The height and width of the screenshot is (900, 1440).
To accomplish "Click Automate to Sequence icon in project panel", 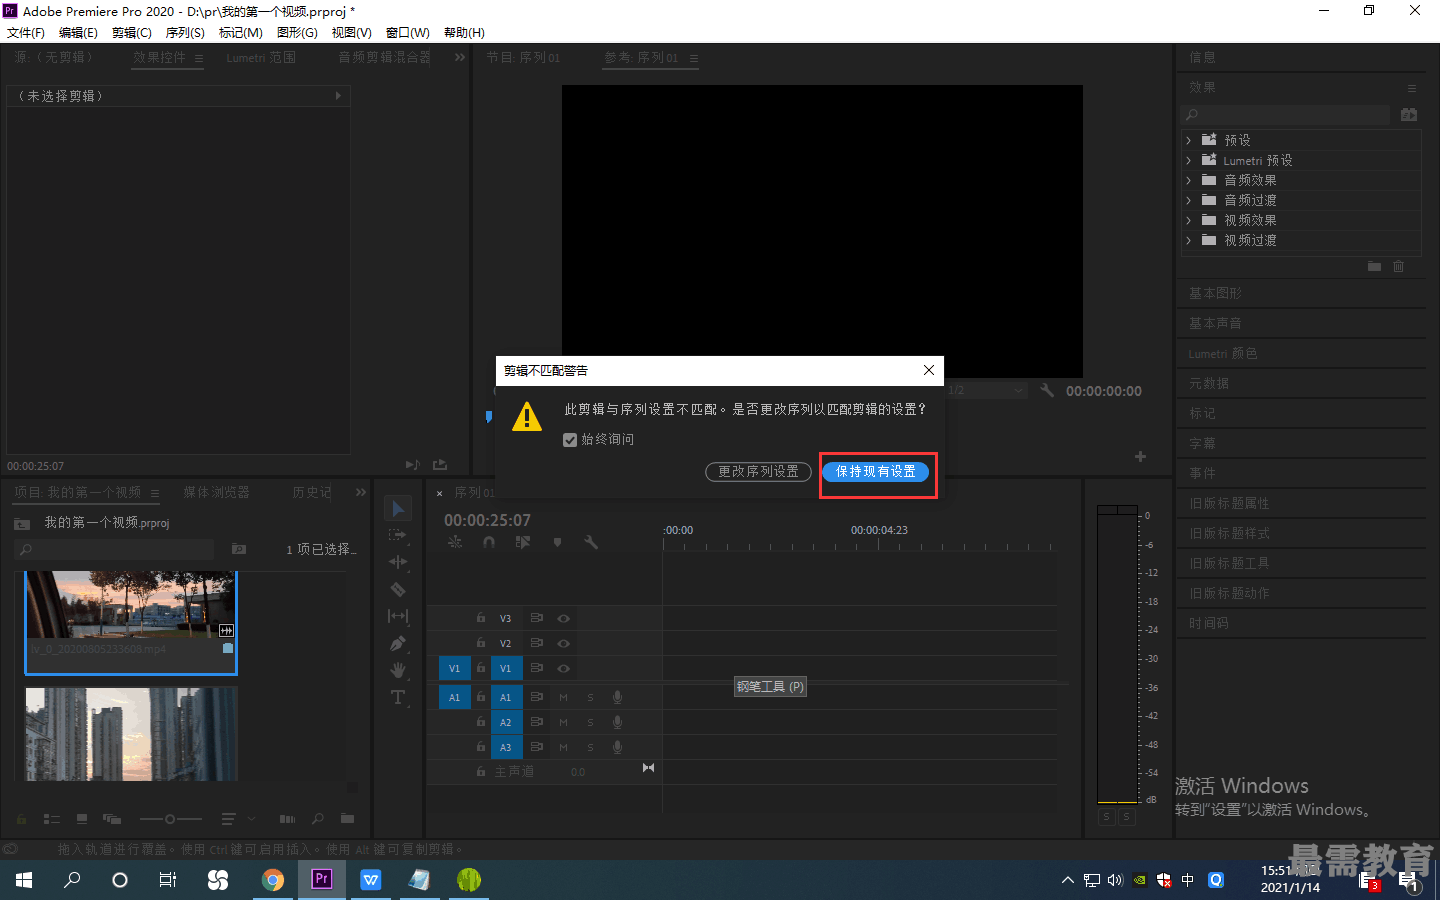I will pos(287,819).
